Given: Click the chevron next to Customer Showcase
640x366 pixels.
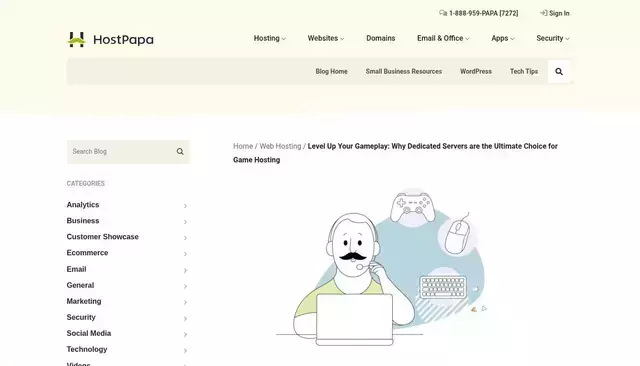Looking at the screenshot, I should tap(185, 237).
